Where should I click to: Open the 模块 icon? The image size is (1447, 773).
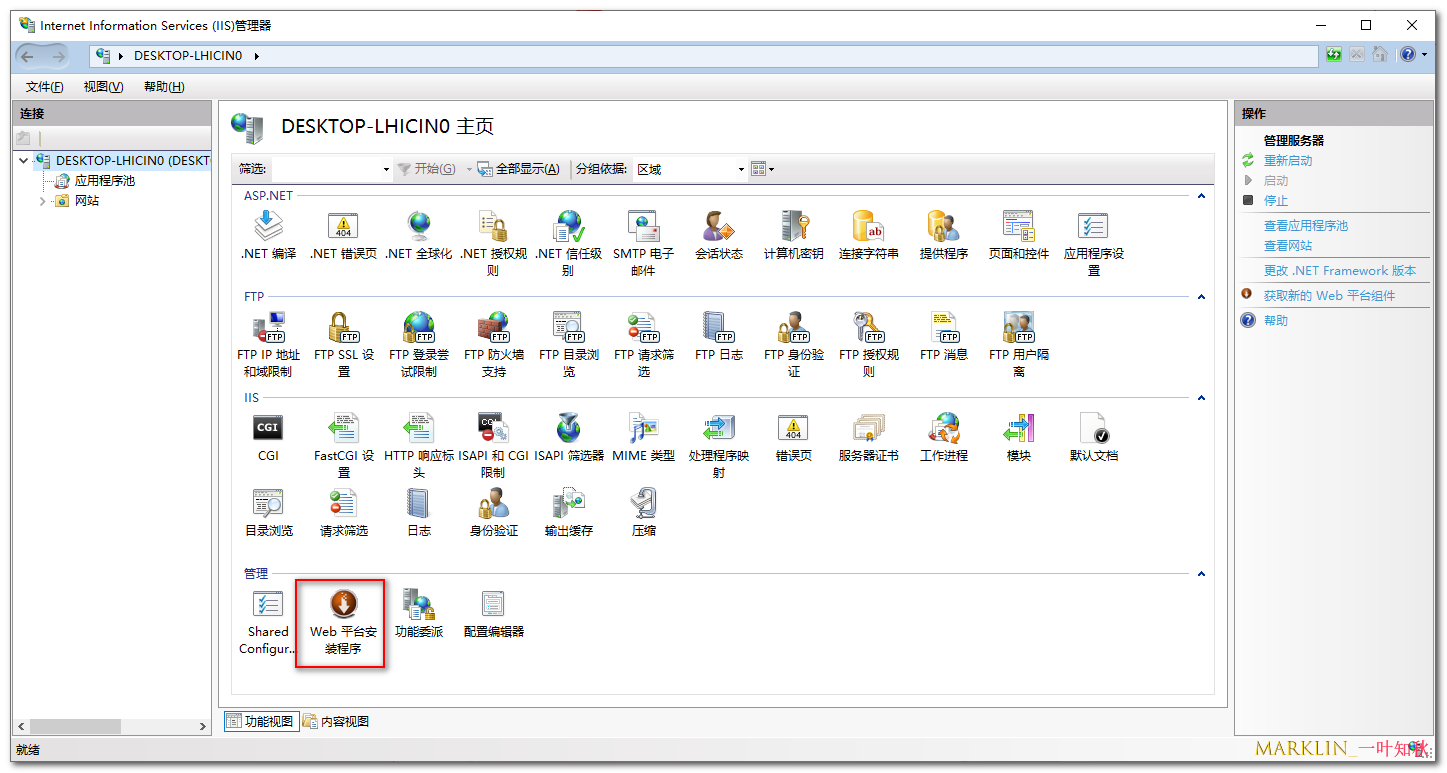(1018, 428)
